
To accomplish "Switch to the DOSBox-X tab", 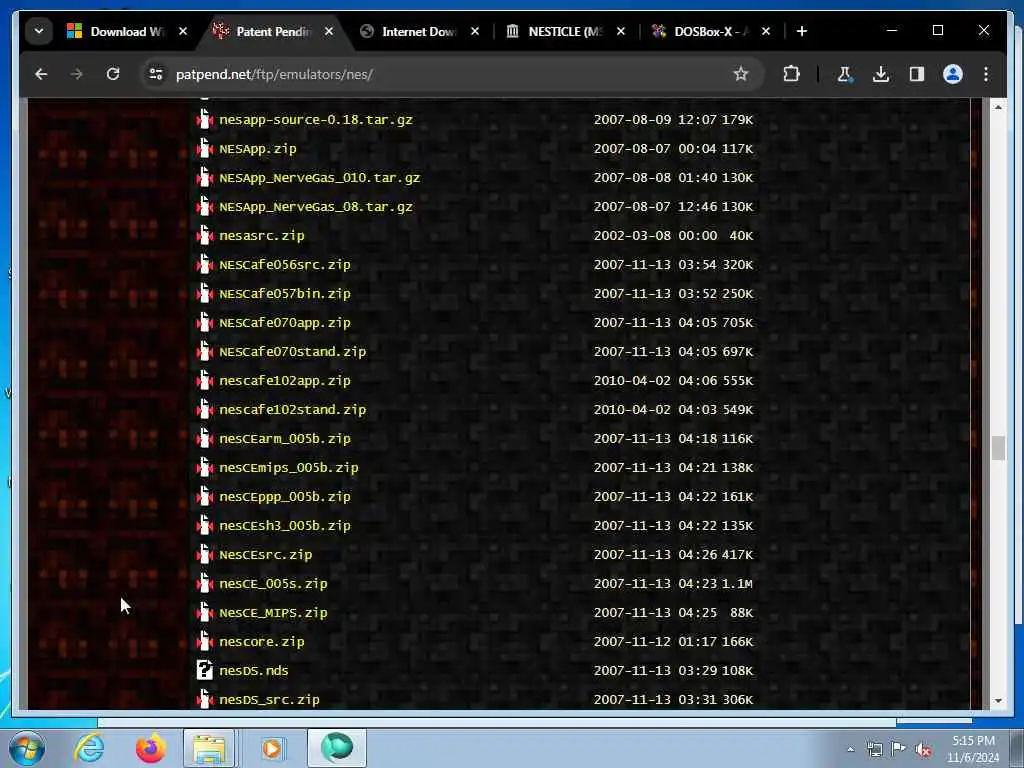I will pyautogui.click(x=711, y=31).
